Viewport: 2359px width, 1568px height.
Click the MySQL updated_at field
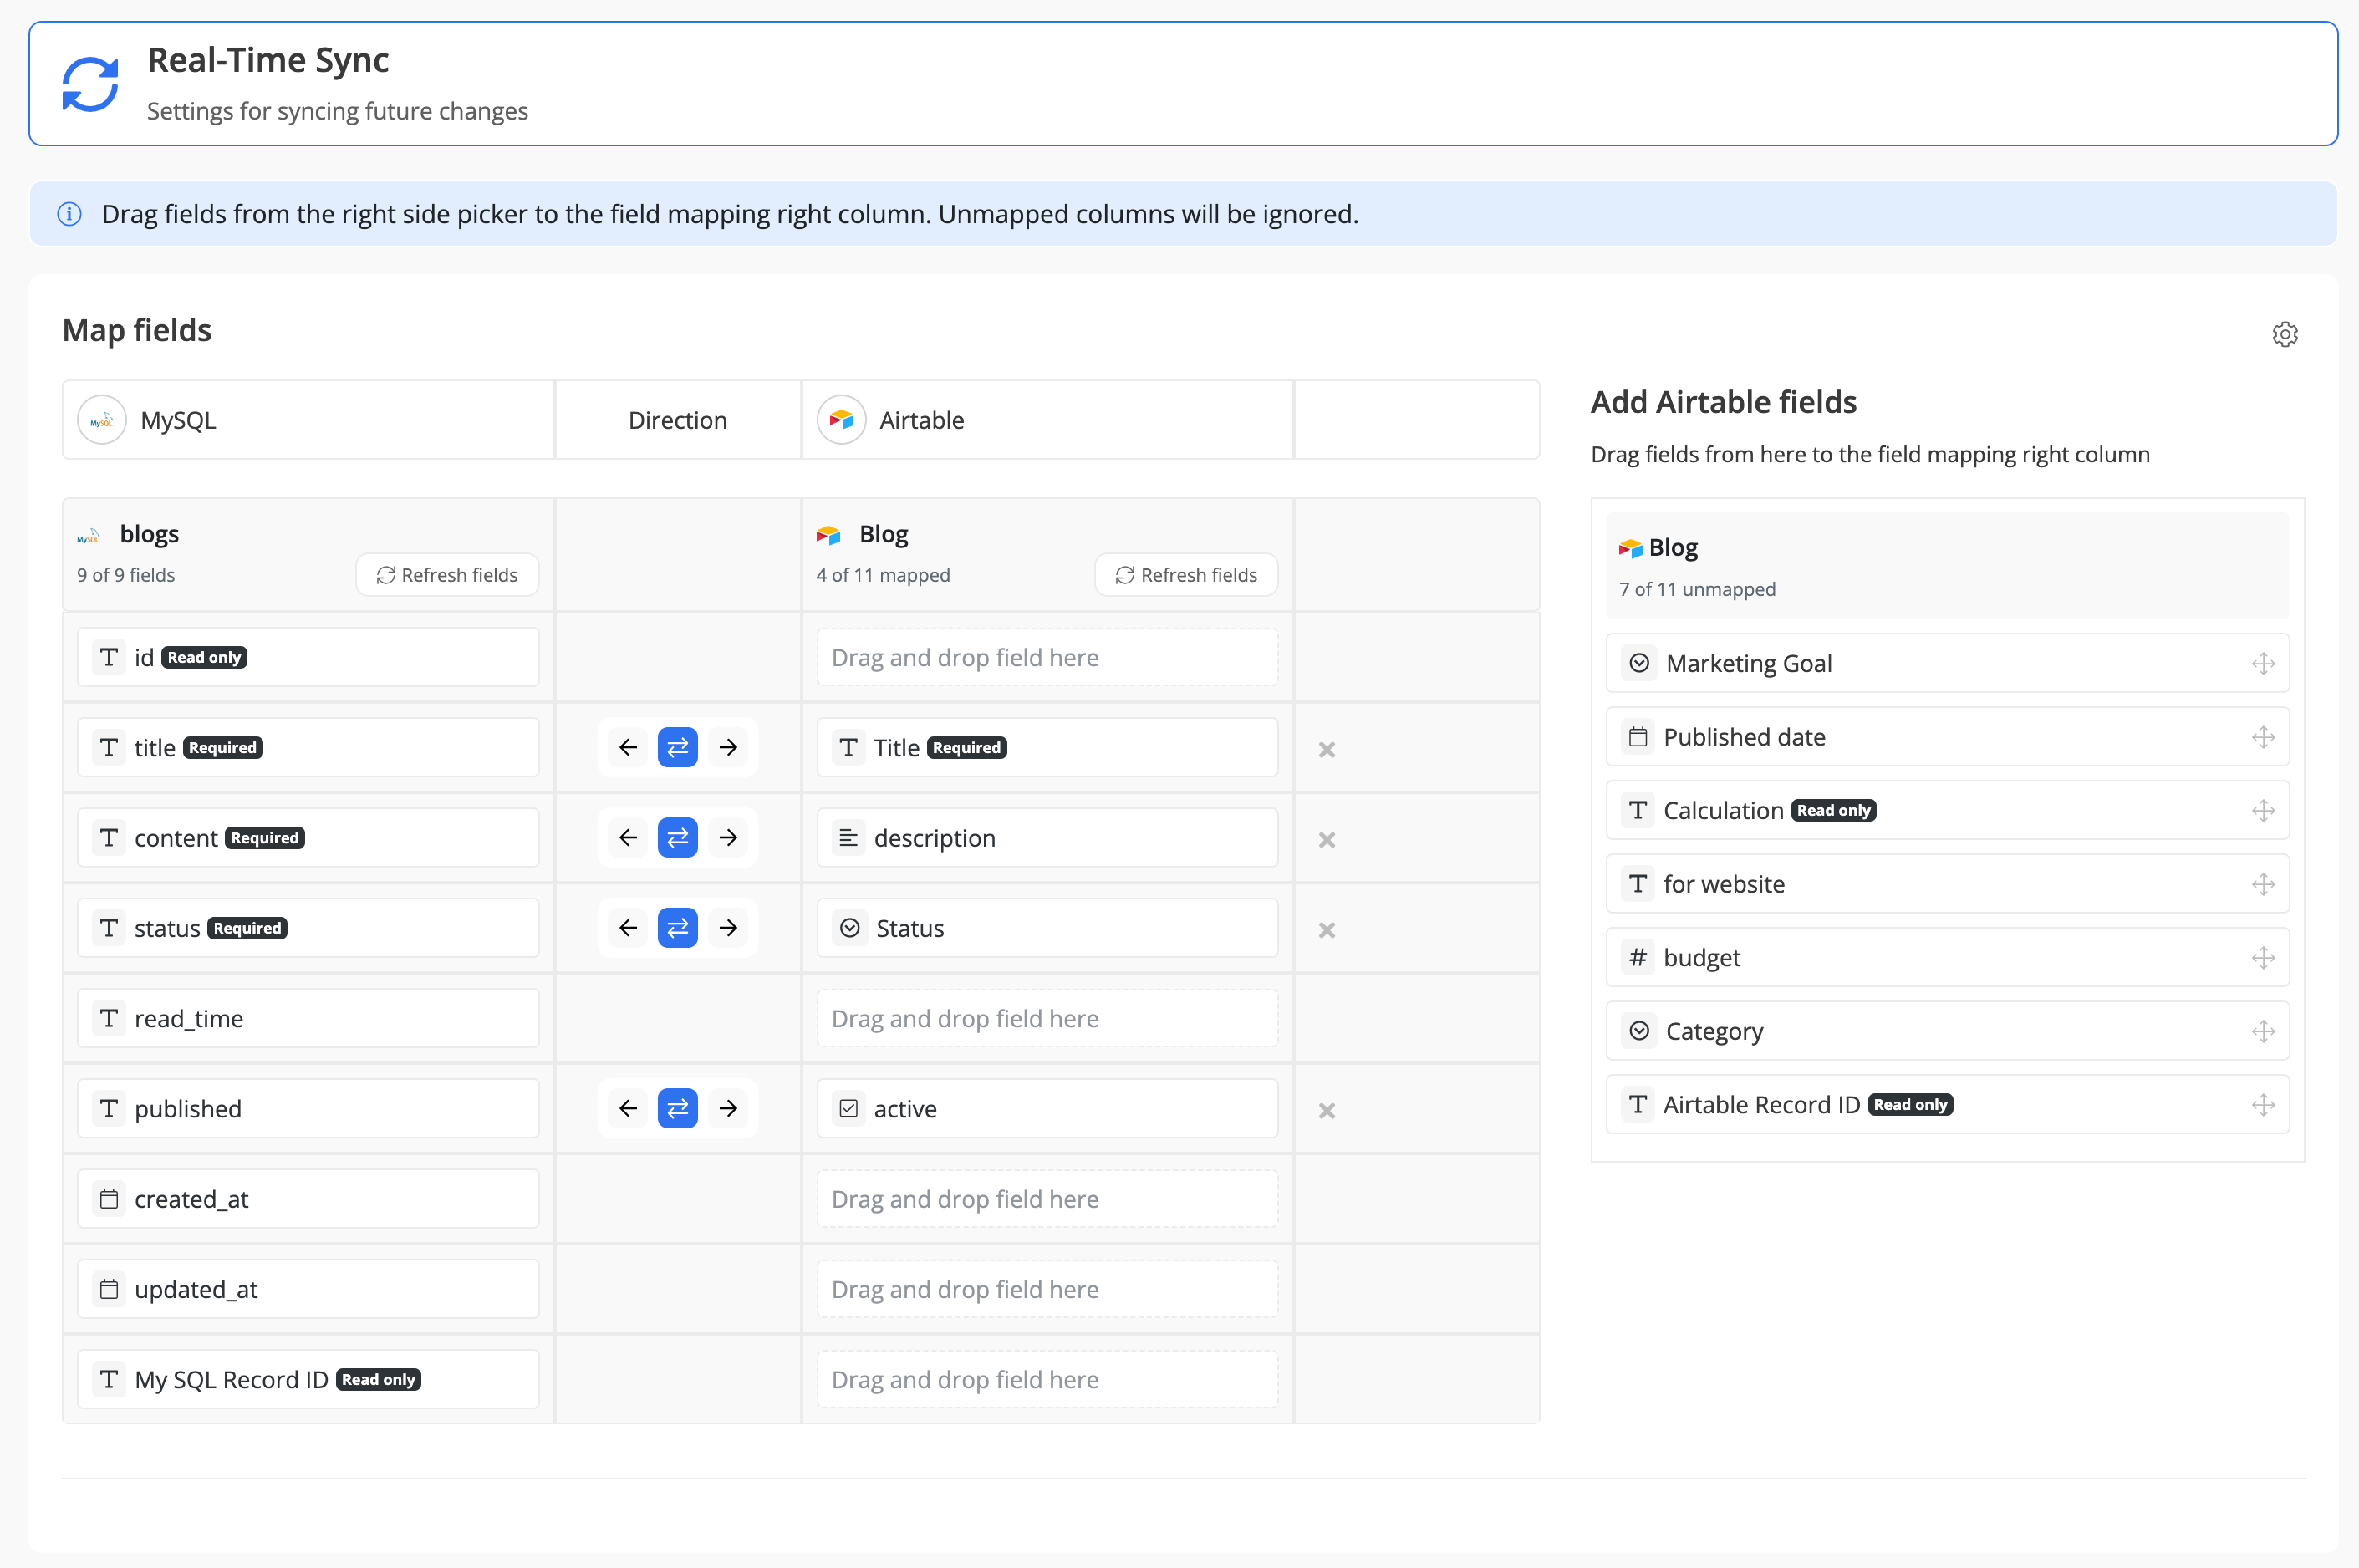pos(308,1289)
